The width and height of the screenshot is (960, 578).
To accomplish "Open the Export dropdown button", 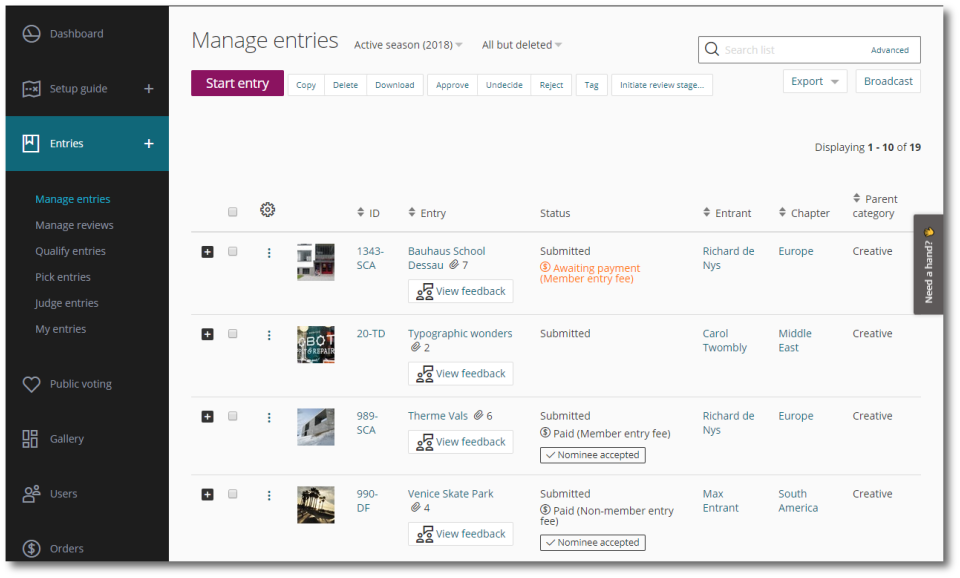I will [x=815, y=81].
